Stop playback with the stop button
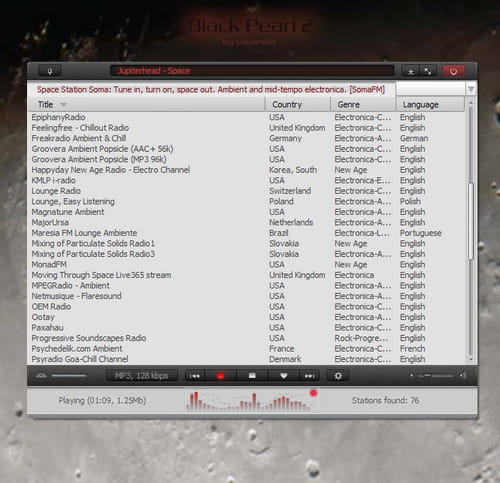This screenshot has width=500, height=483. coord(252,376)
